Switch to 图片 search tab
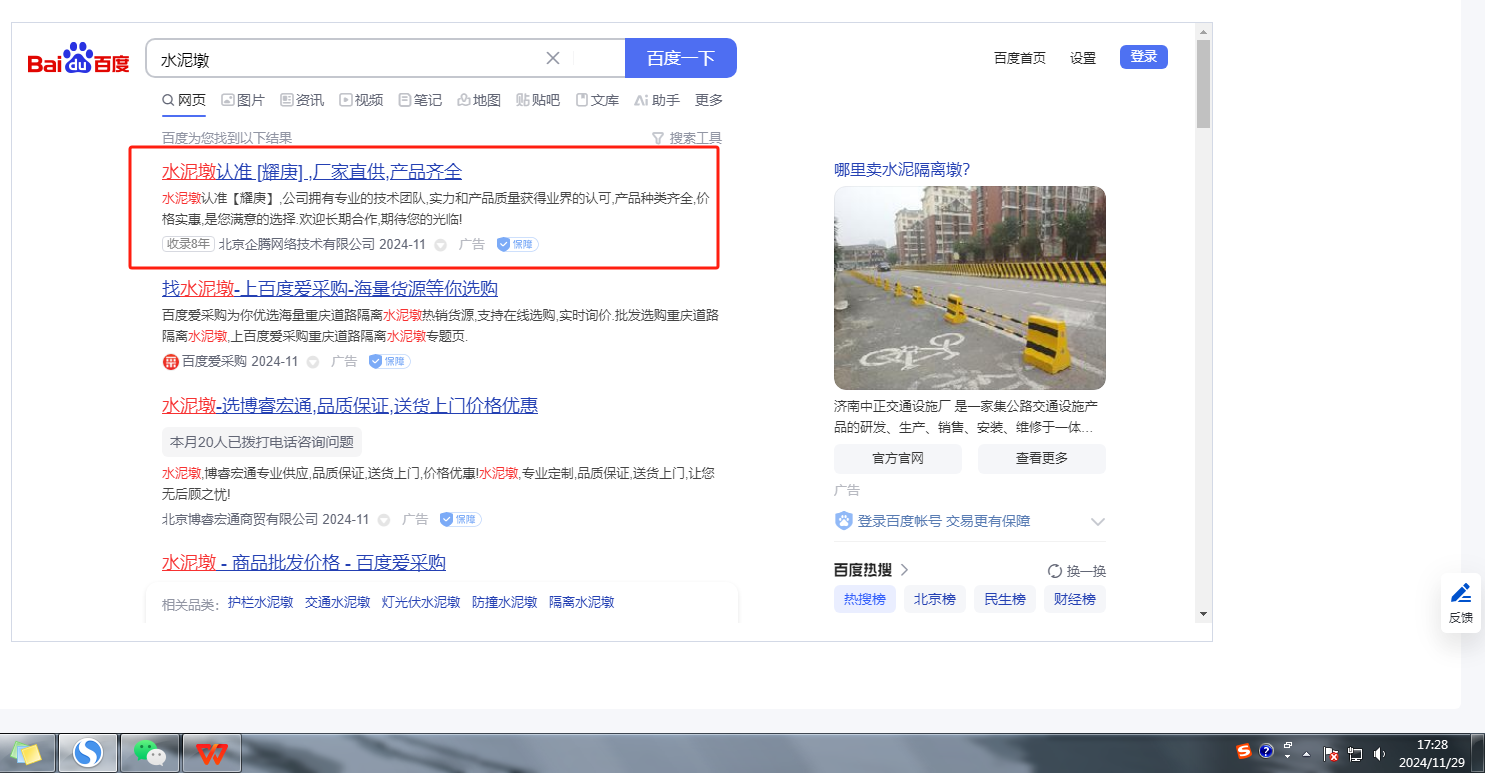The height and width of the screenshot is (773, 1485). tap(243, 100)
